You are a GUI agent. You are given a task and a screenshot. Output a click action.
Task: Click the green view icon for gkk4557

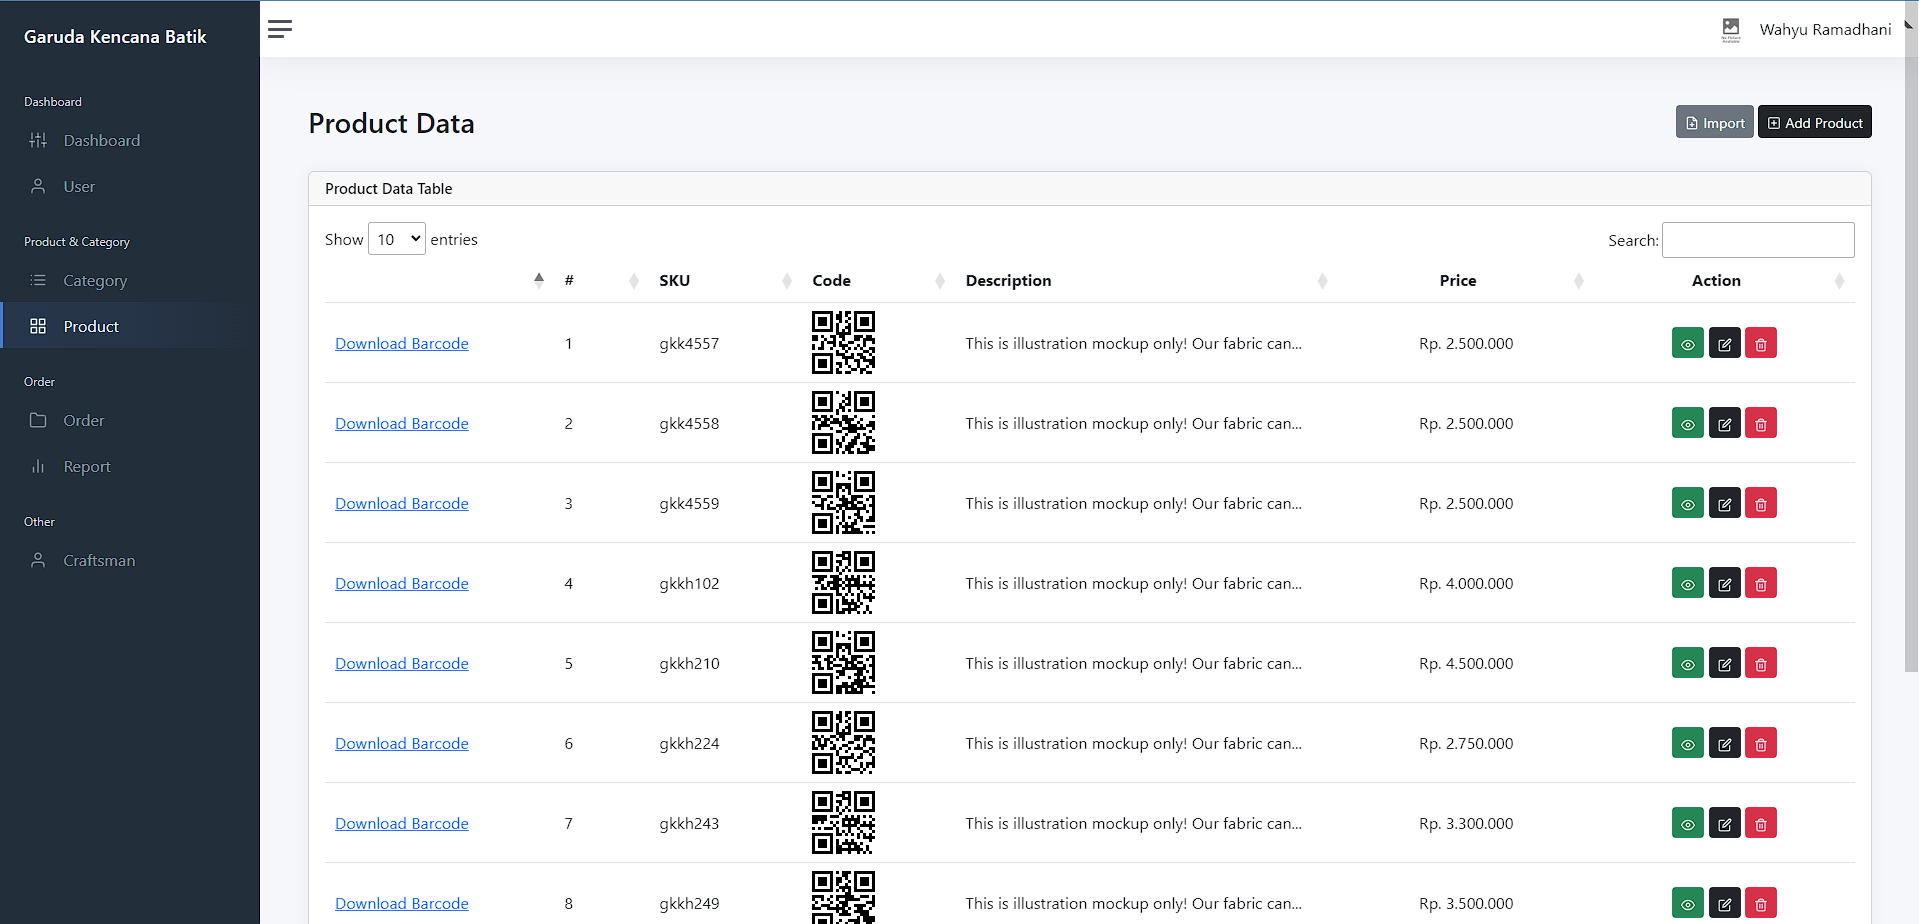pyautogui.click(x=1687, y=344)
